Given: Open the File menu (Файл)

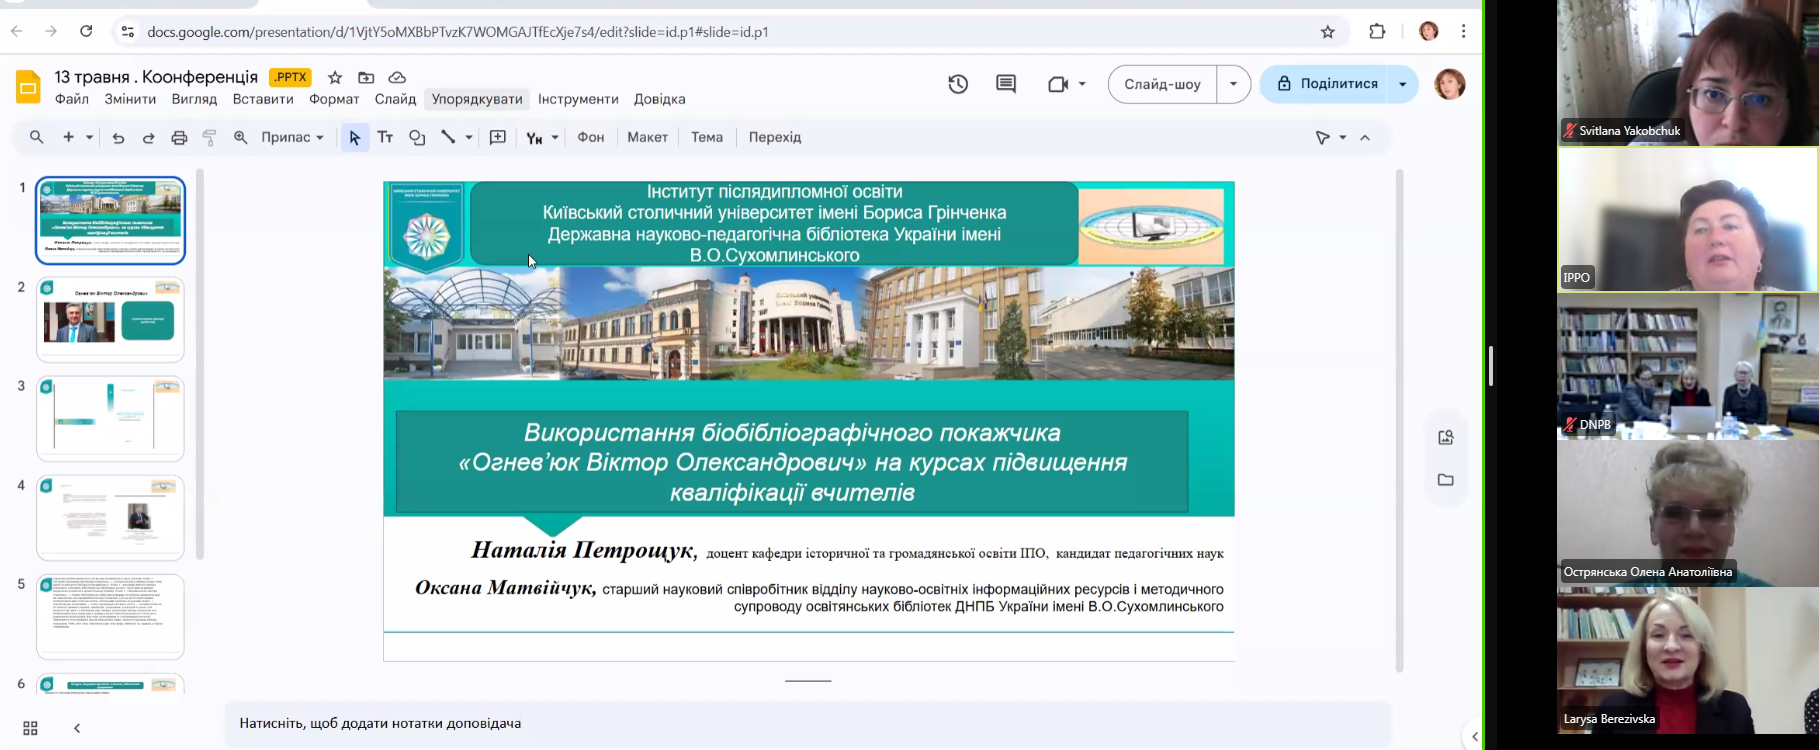Looking at the screenshot, I should click(x=72, y=99).
